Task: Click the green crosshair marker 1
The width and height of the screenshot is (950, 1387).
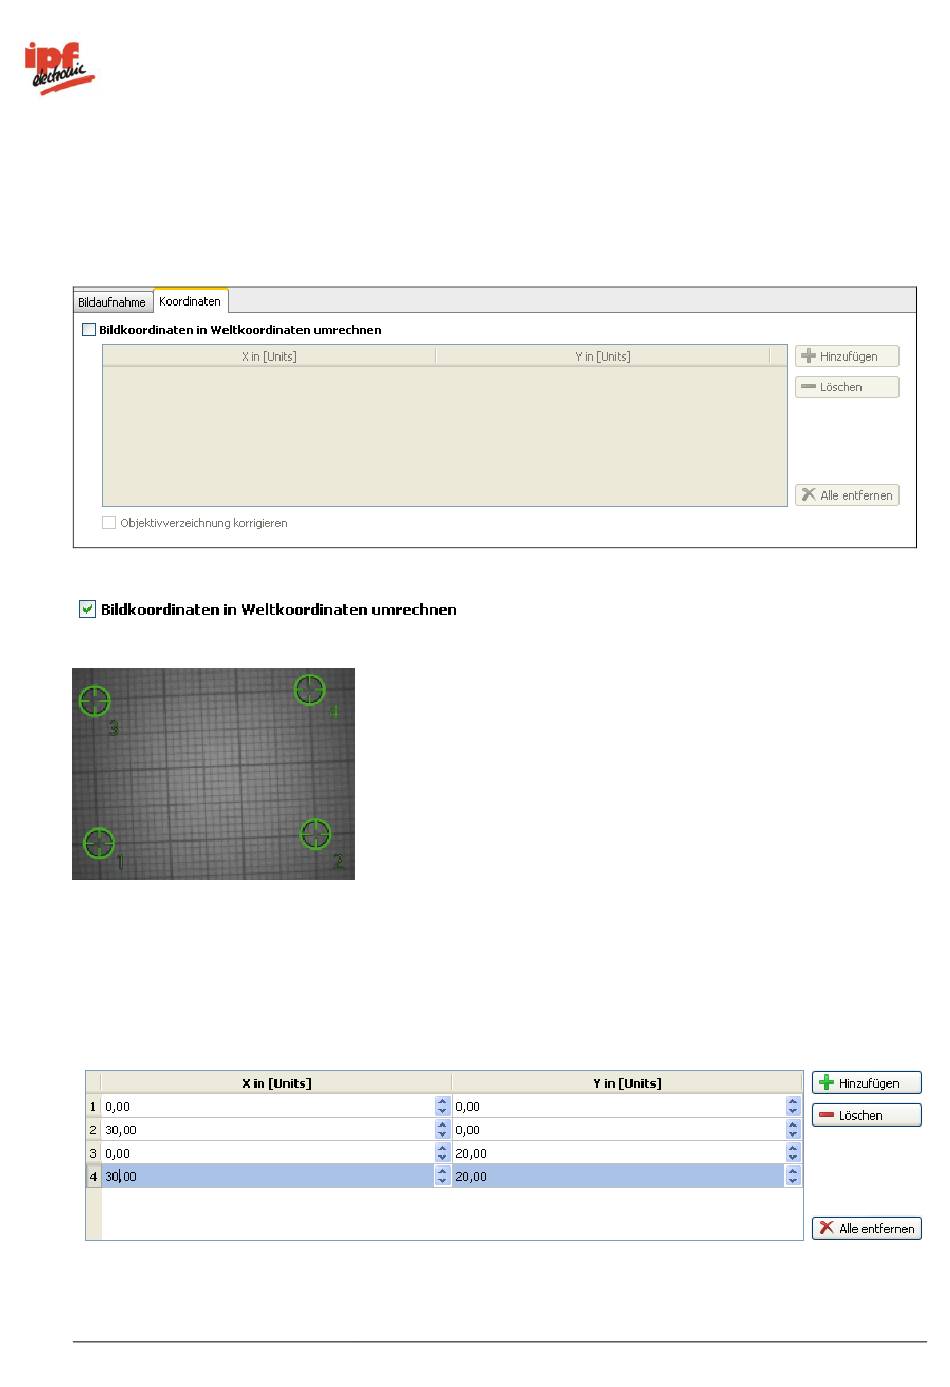Action: [99, 843]
